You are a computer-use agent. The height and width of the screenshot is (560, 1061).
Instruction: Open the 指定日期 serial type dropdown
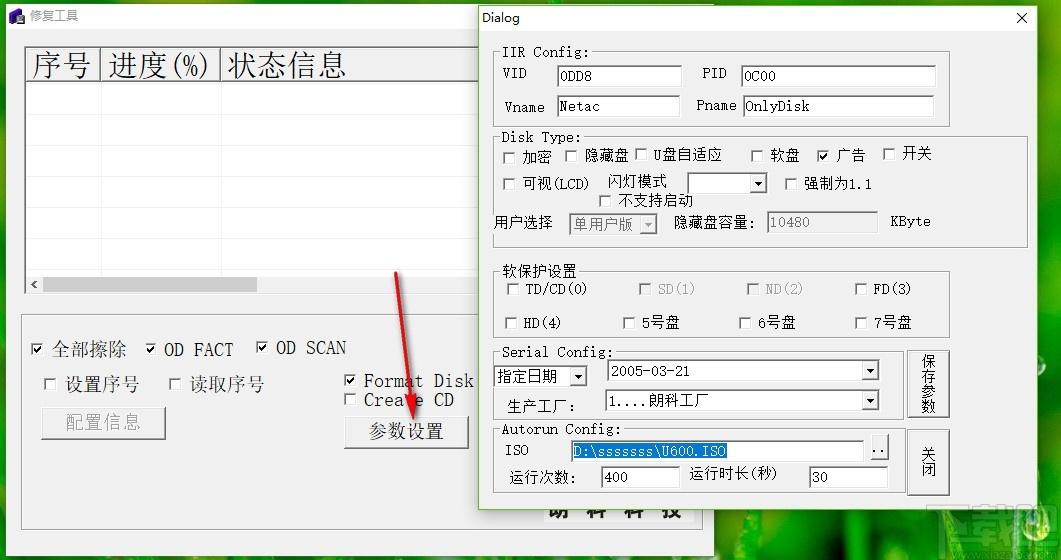(578, 376)
